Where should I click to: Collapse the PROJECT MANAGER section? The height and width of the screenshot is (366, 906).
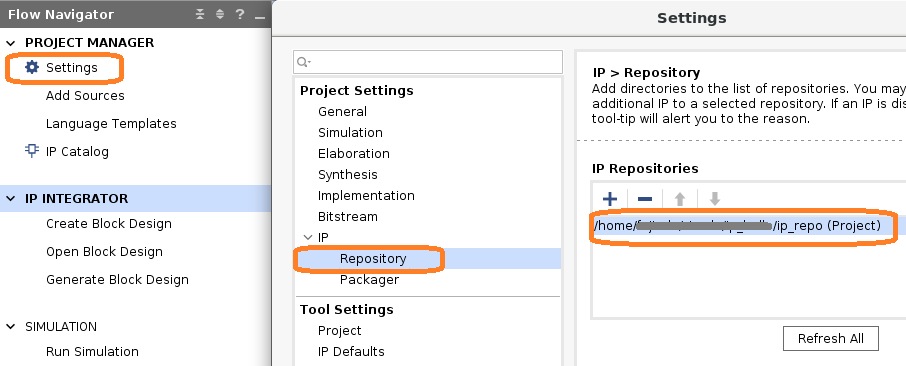(11, 43)
